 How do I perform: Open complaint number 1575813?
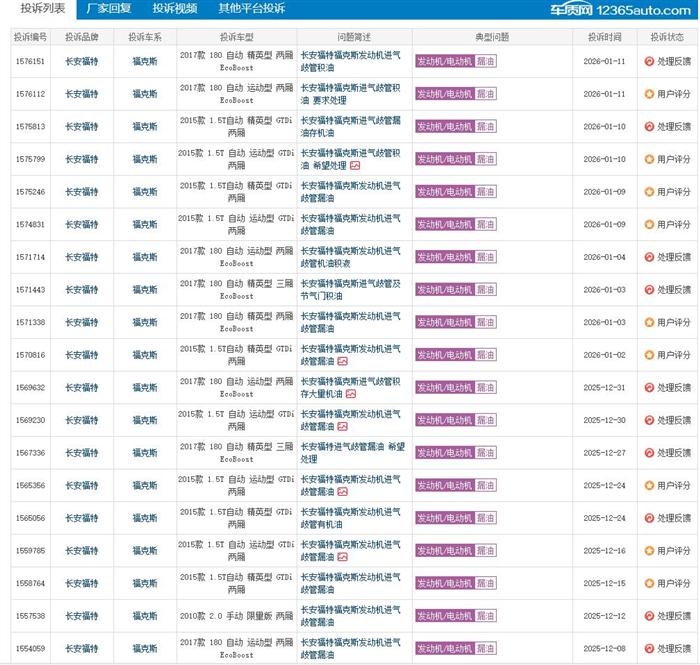[x=30, y=127]
